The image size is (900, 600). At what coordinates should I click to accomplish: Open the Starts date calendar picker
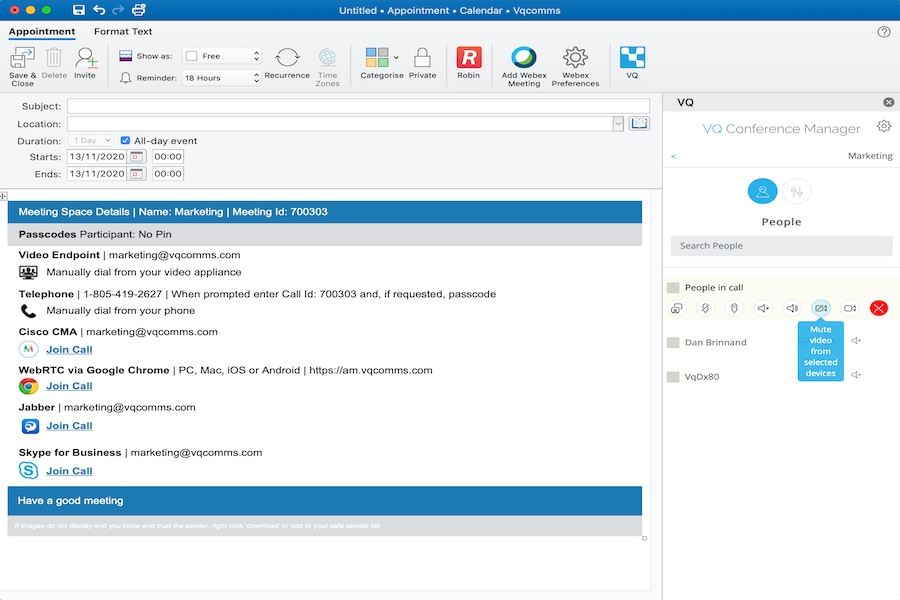tap(137, 157)
